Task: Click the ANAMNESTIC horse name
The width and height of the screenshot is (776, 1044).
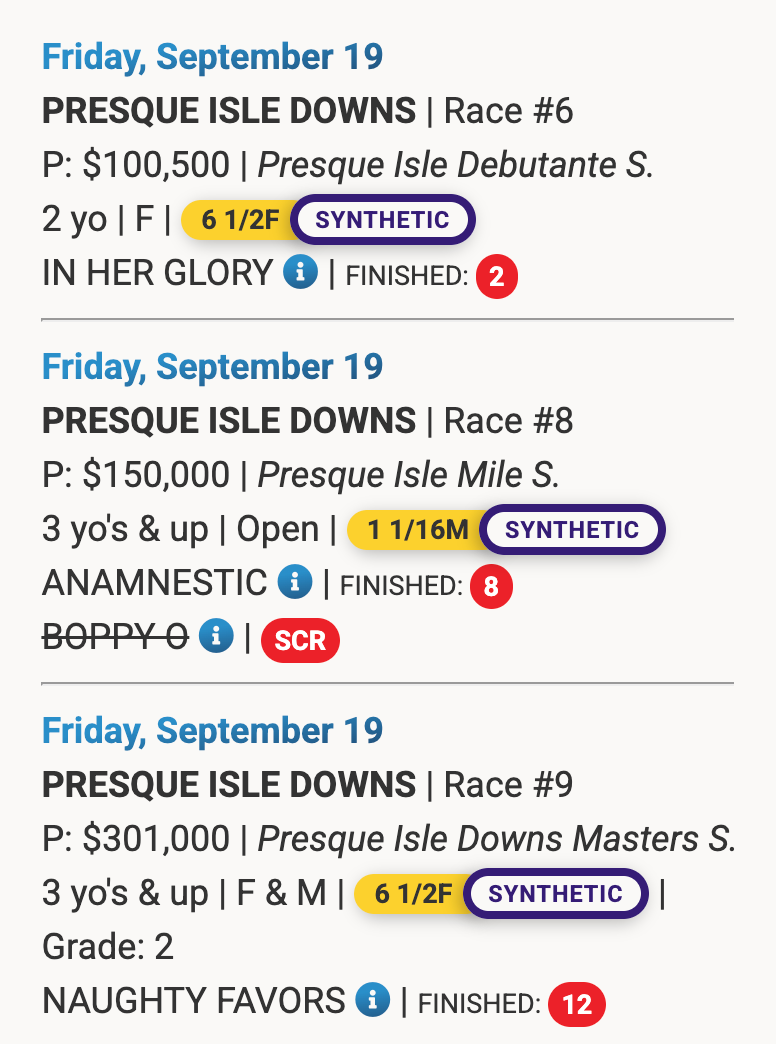Action: 154,583
